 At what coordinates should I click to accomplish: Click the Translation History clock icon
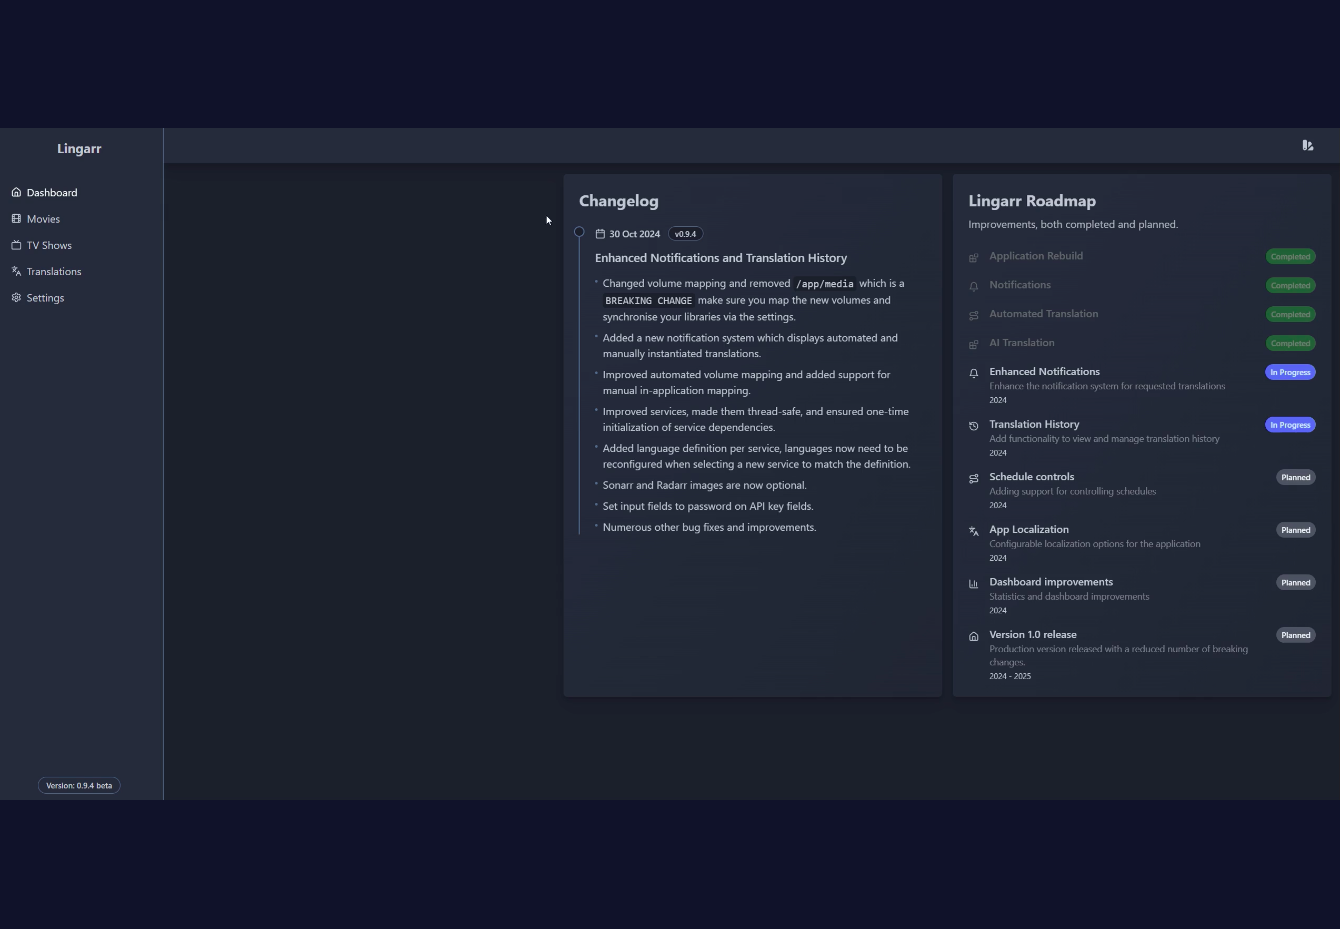pos(974,426)
